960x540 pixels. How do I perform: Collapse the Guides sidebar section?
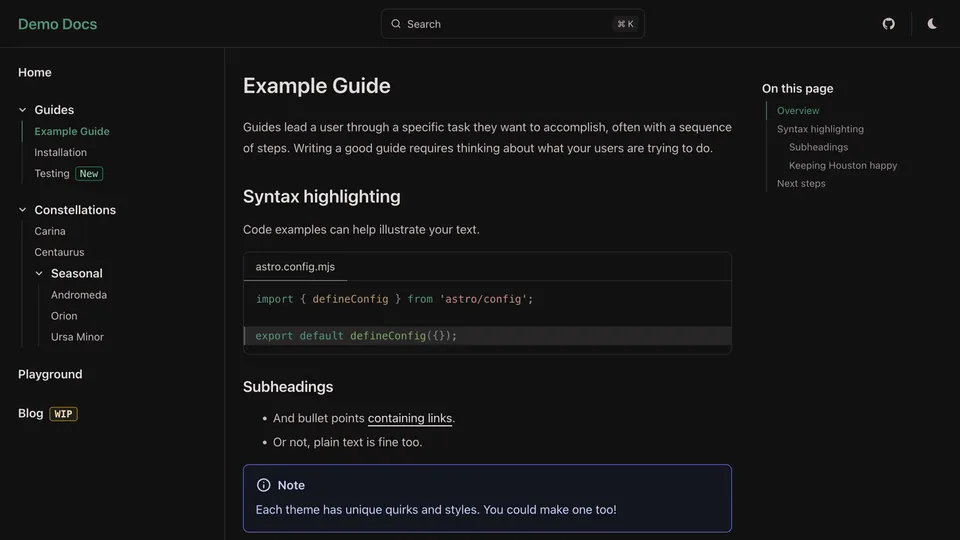pos(22,110)
